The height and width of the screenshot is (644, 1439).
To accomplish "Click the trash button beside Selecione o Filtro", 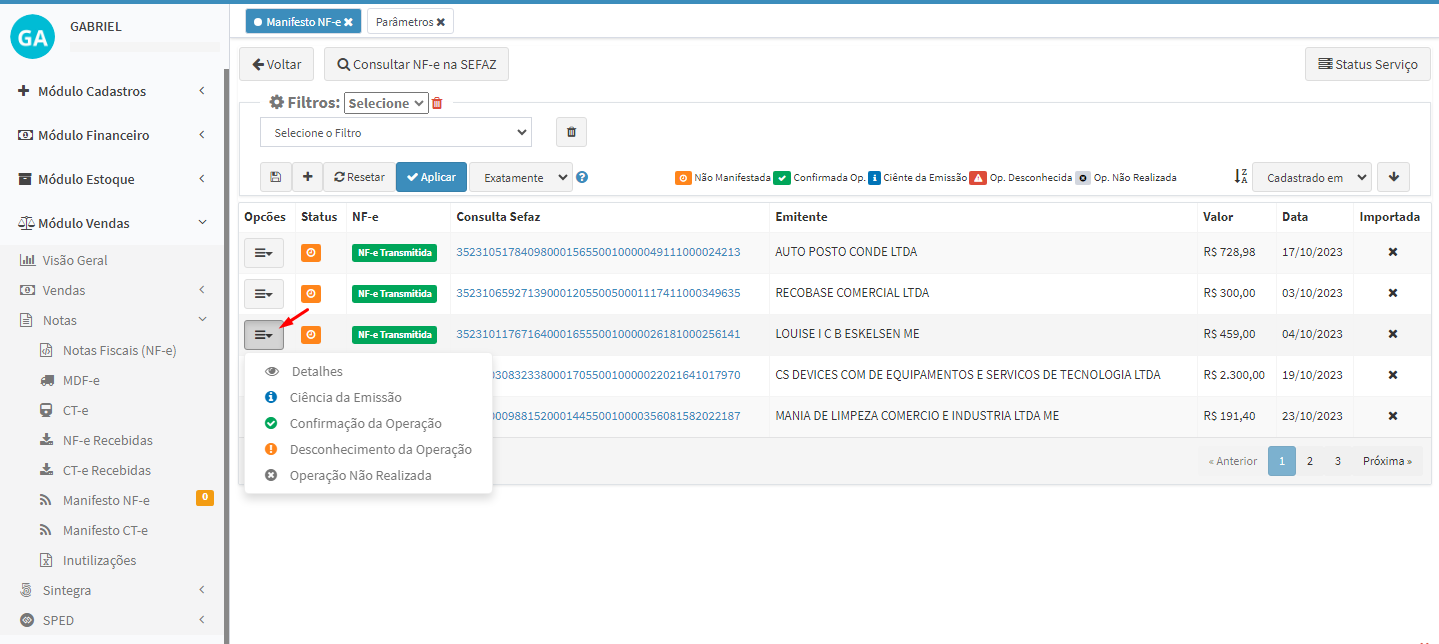I will [571, 132].
